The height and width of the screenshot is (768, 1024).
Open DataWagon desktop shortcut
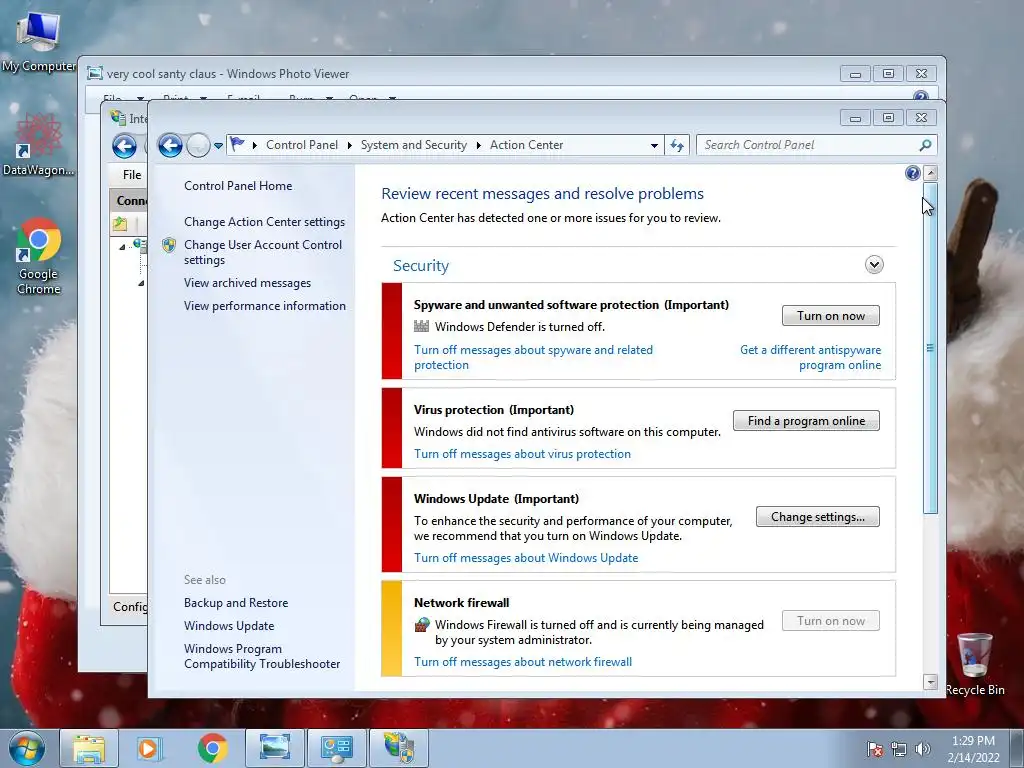38,144
